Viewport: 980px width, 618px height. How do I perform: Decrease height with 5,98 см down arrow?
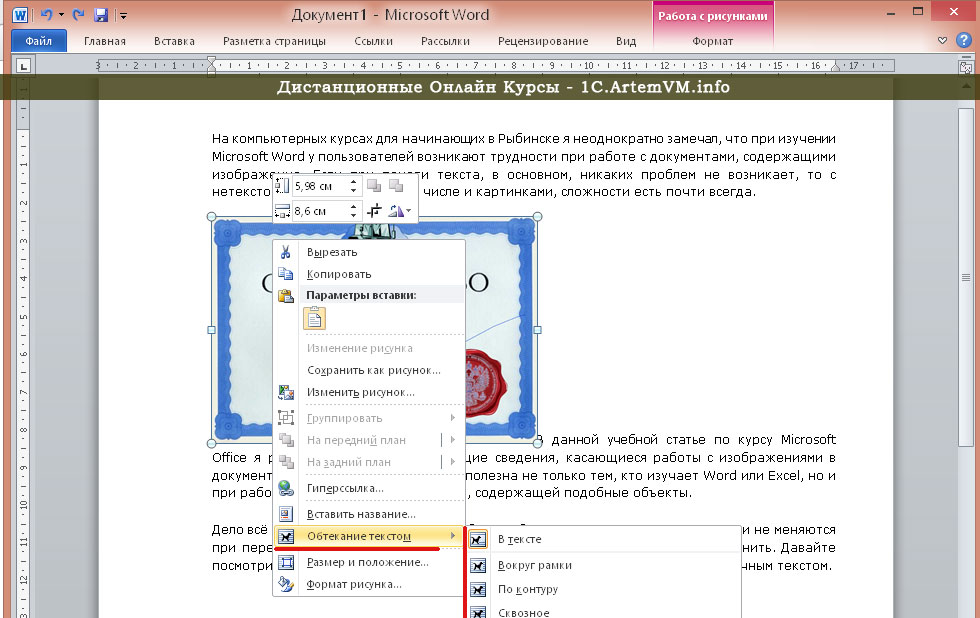point(354,190)
